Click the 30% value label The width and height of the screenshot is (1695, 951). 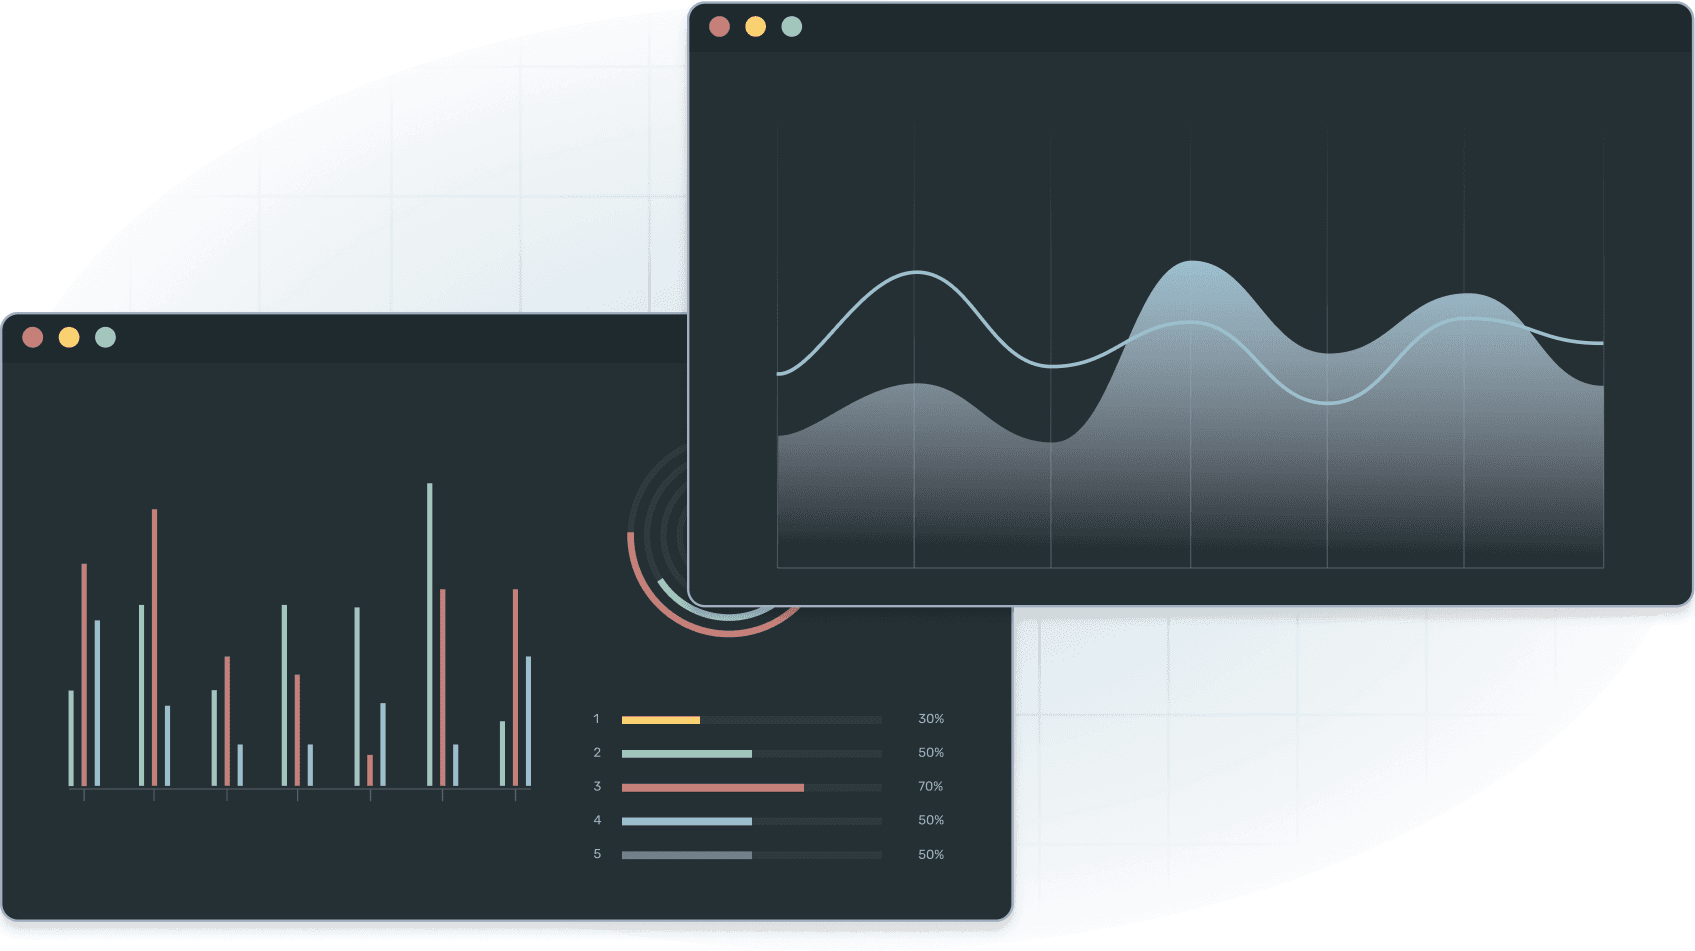(931, 719)
